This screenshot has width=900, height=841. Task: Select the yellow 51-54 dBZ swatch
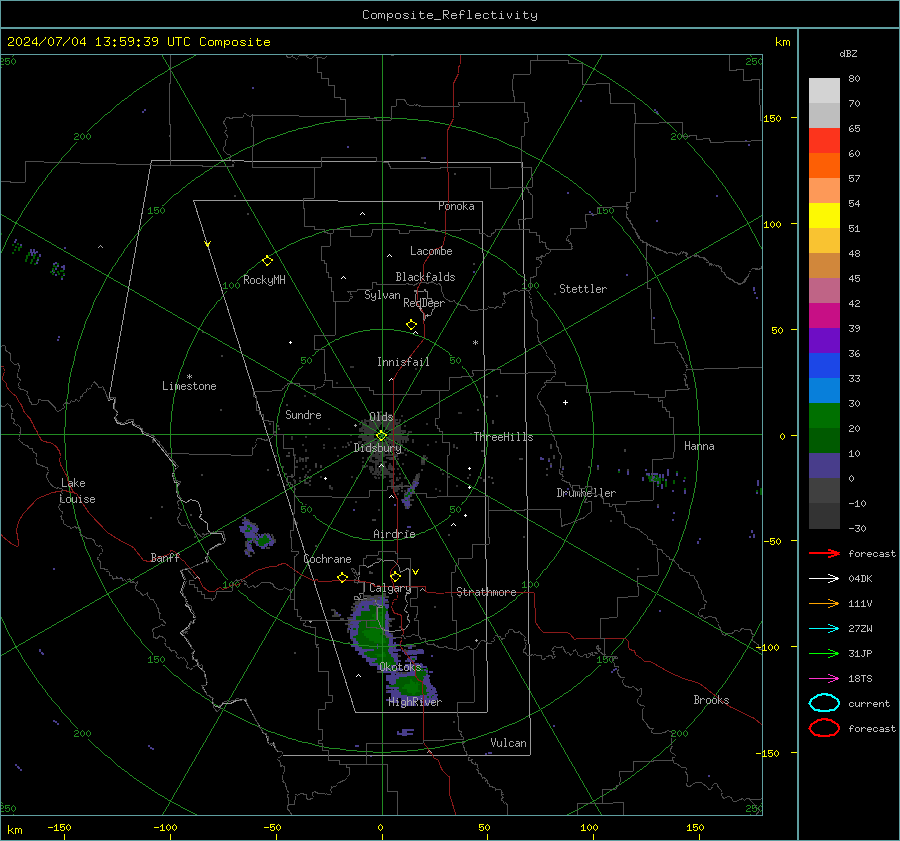click(824, 216)
